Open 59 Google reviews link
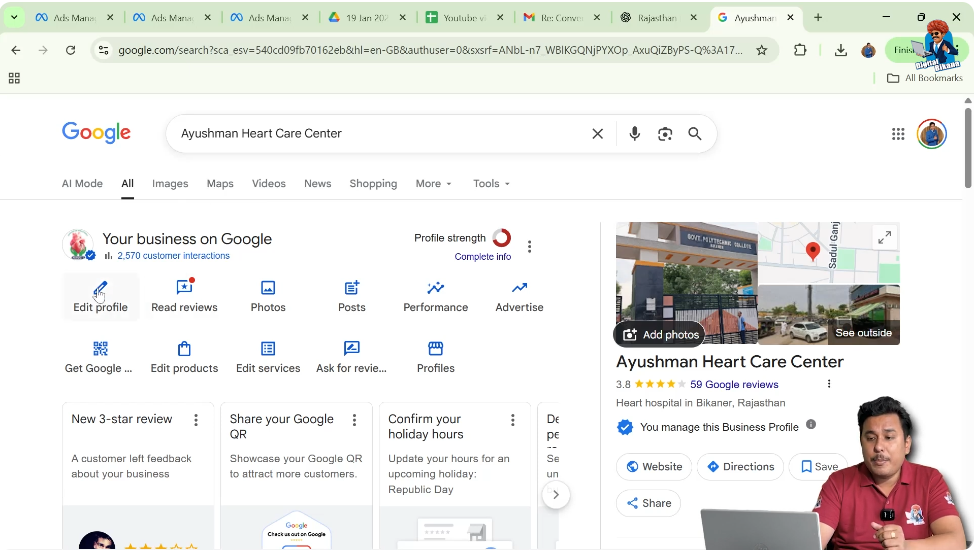Image resolution: width=974 pixels, height=551 pixels. pos(734,385)
